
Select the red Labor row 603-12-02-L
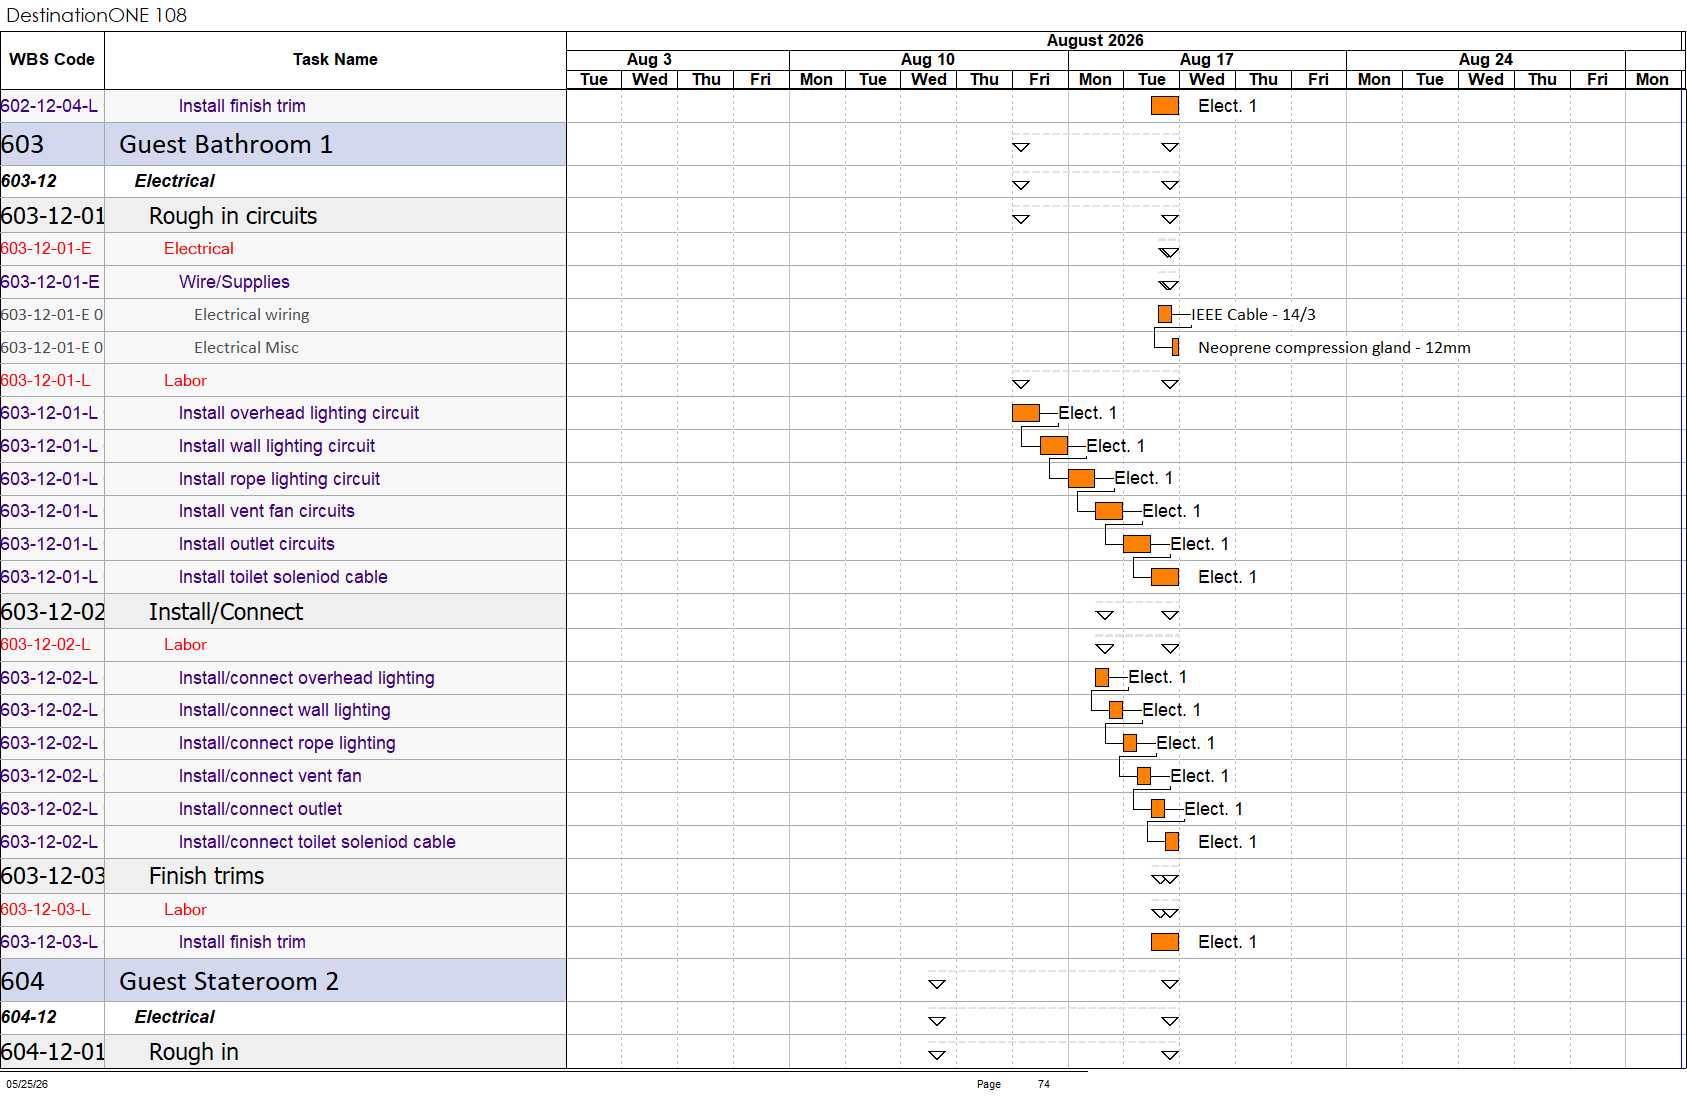283,645
